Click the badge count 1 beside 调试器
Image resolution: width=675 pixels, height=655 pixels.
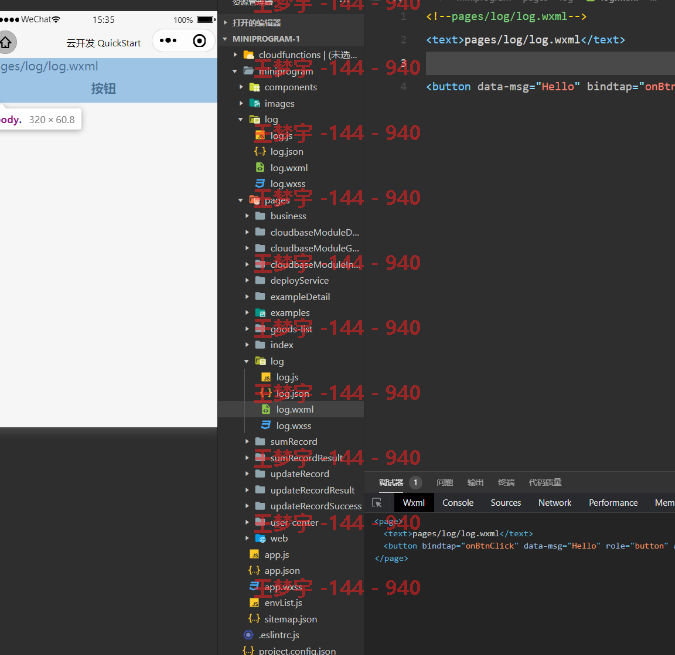tap(415, 482)
